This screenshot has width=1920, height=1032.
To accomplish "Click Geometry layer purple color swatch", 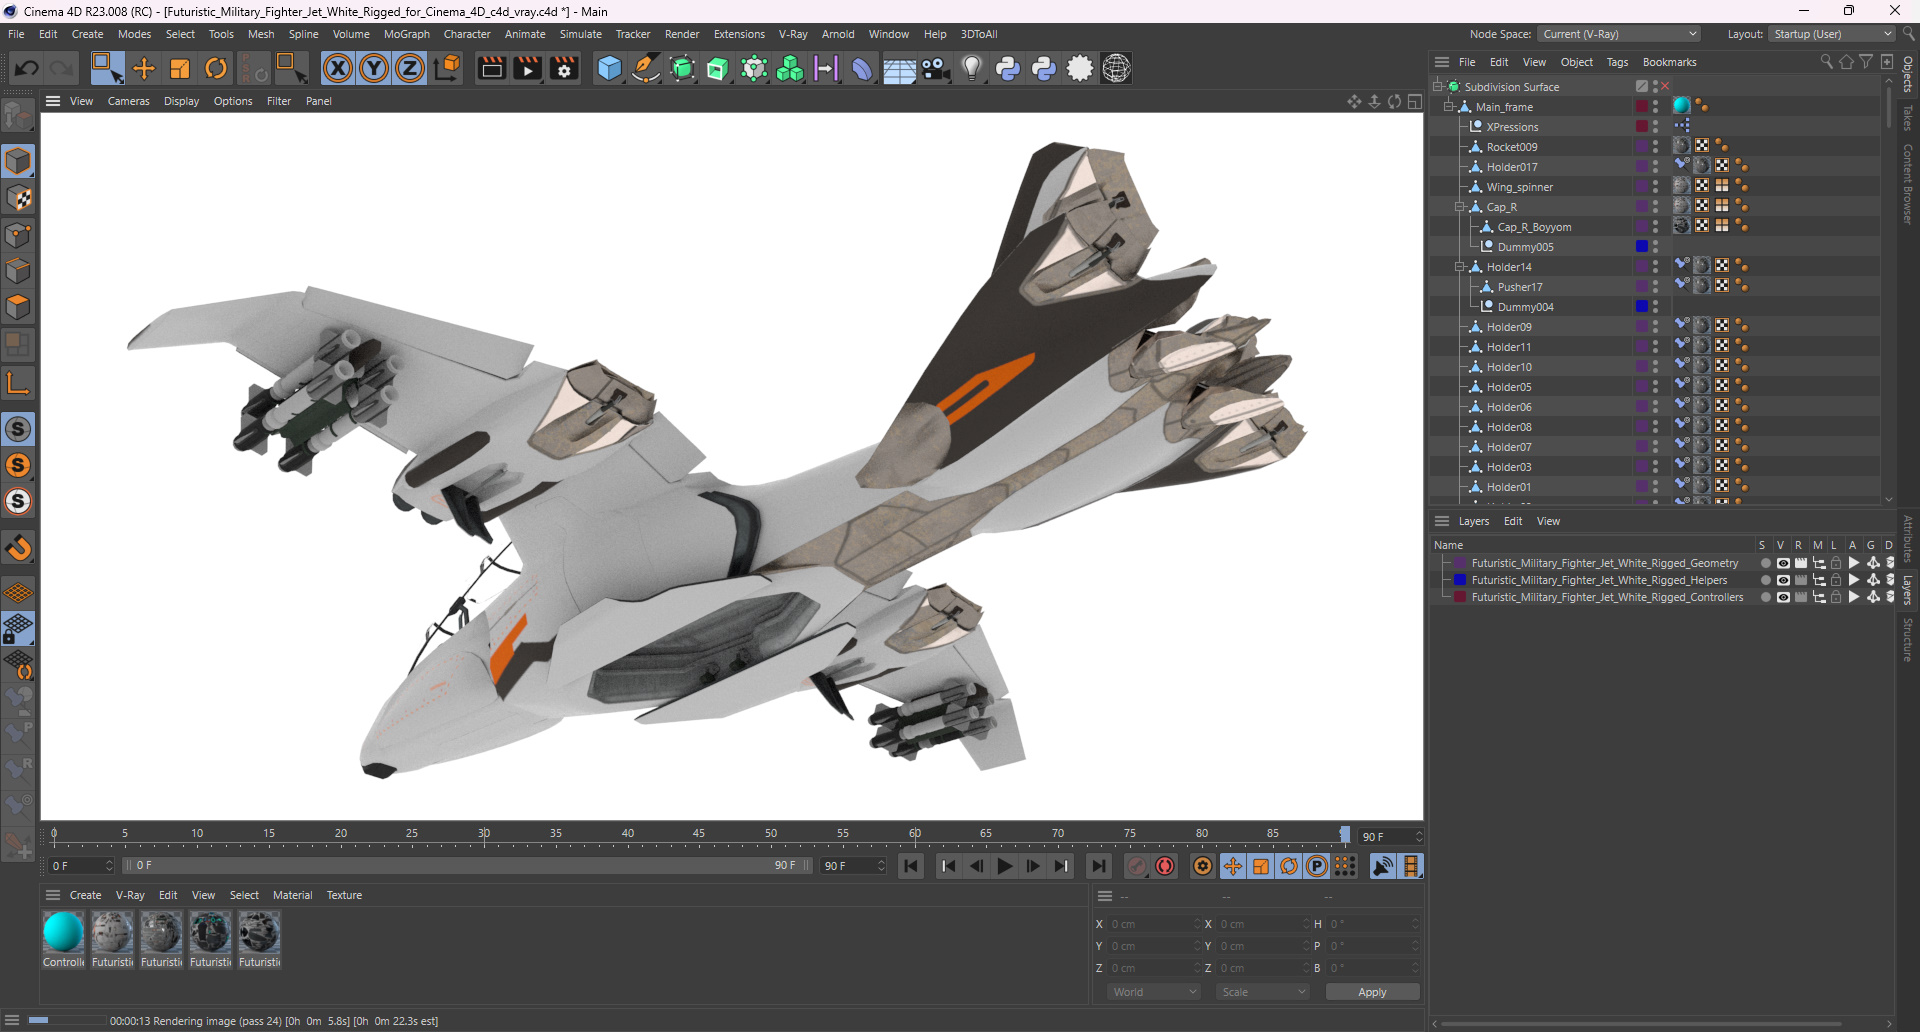I will pyautogui.click(x=1460, y=563).
